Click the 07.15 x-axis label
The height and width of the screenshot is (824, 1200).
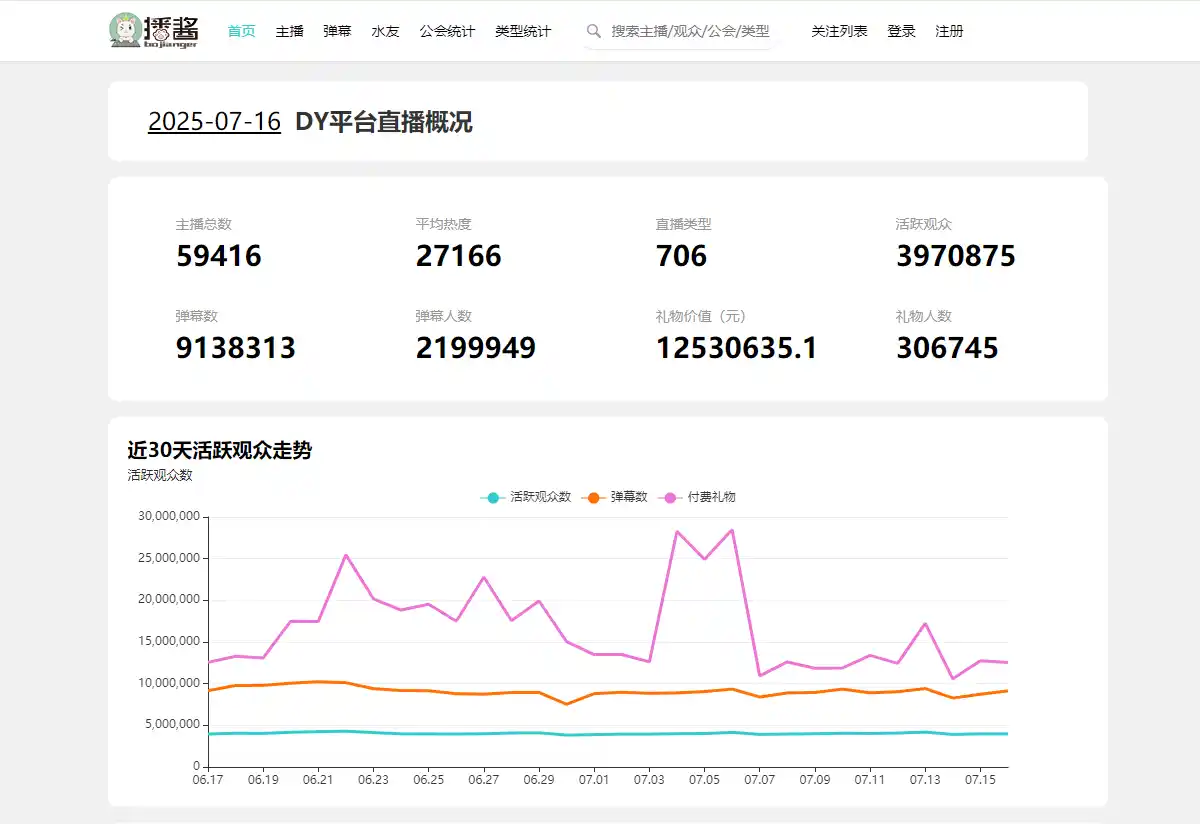pos(980,779)
